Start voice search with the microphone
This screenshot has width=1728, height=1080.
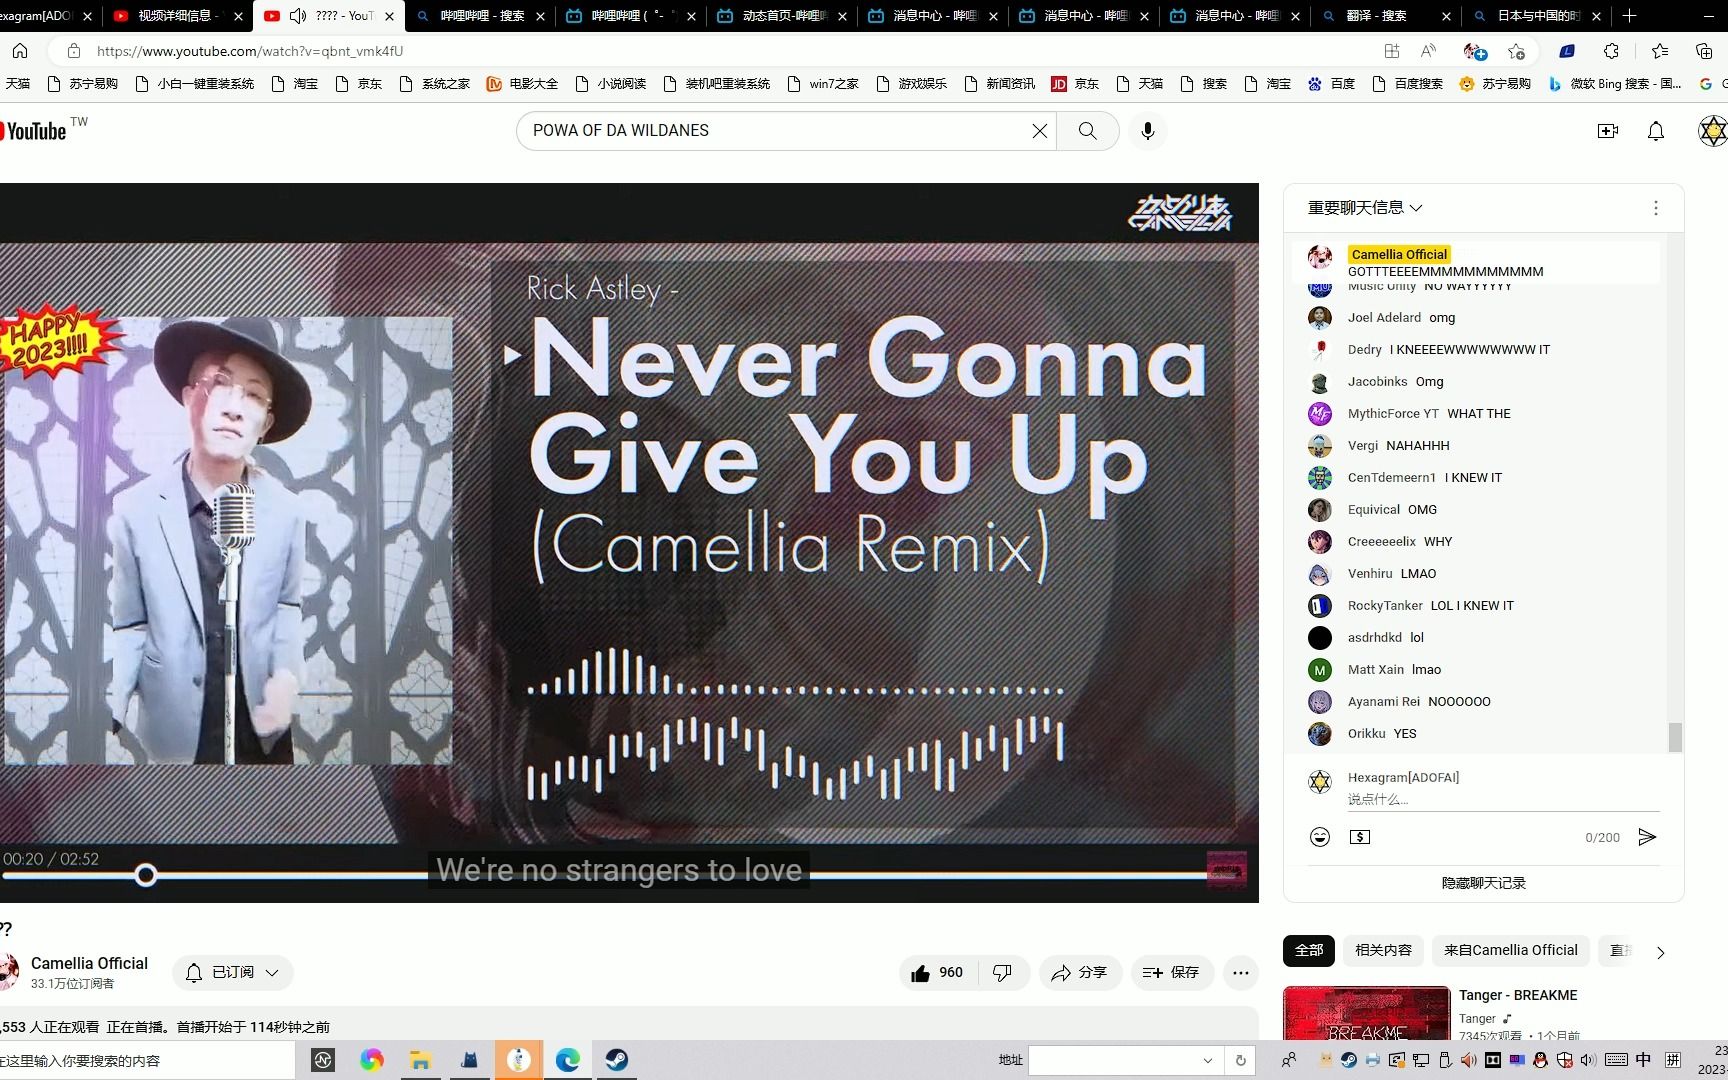point(1148,131)
